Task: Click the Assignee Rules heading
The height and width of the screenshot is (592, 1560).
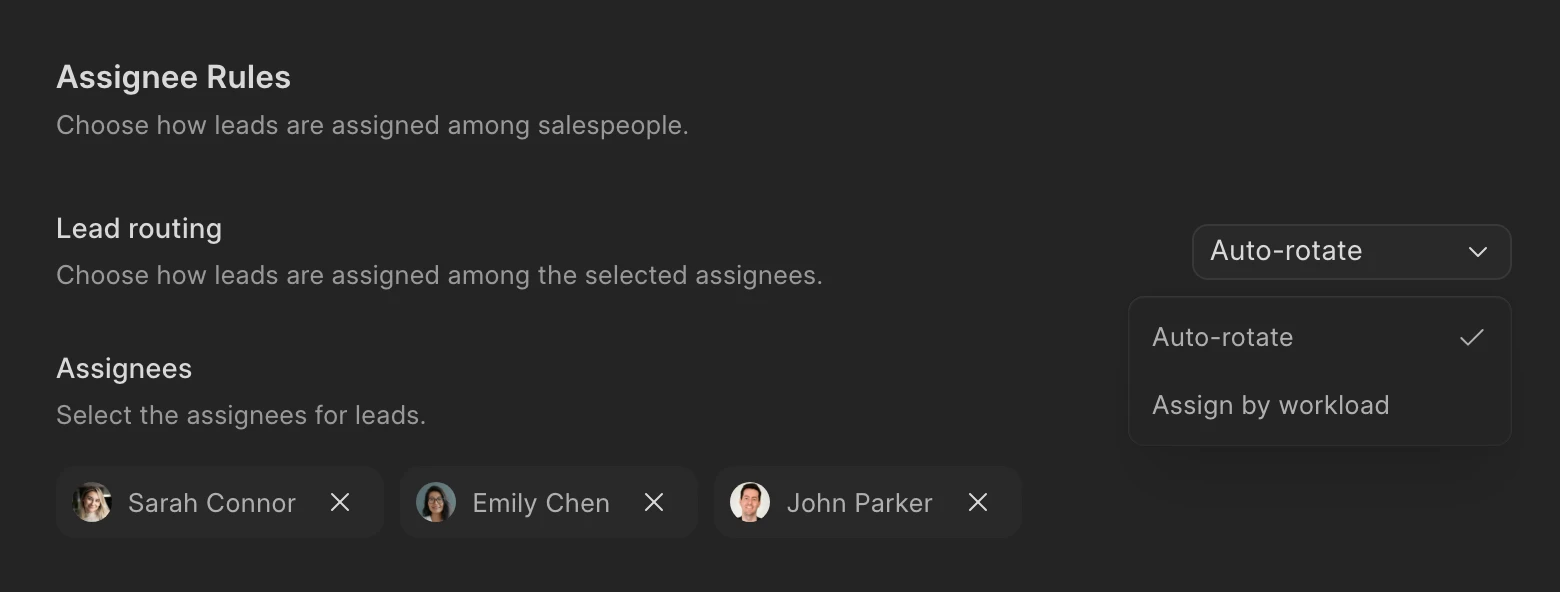Action: (x=173, y=77)
